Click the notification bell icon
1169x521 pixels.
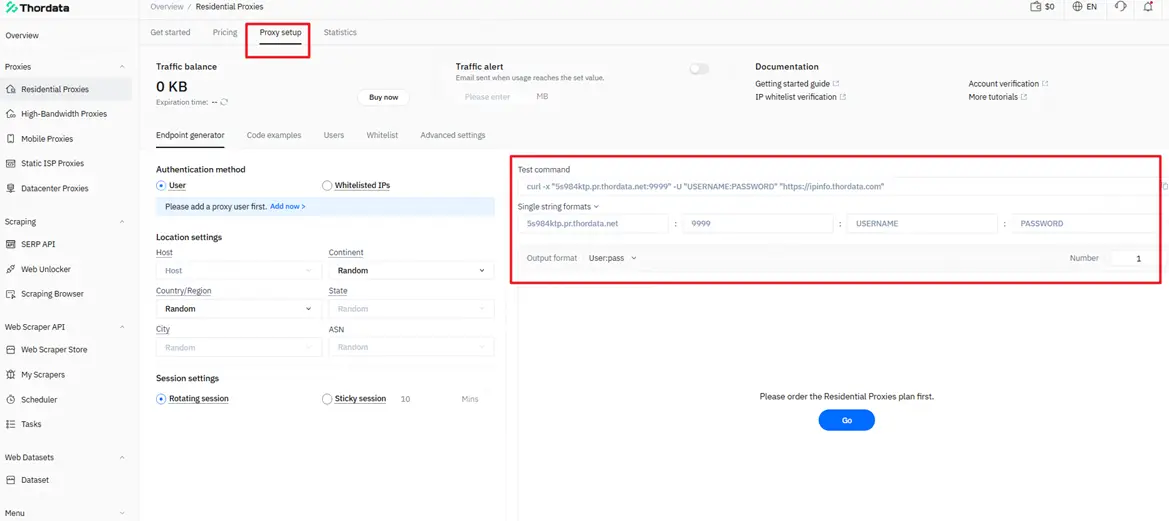point(1148,7)
